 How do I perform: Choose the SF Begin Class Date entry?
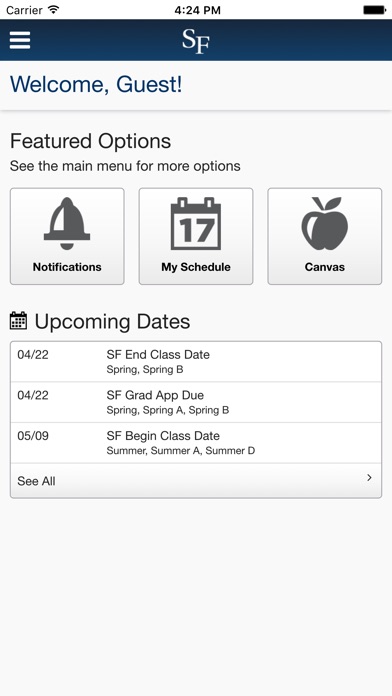[x=196, y=443]
